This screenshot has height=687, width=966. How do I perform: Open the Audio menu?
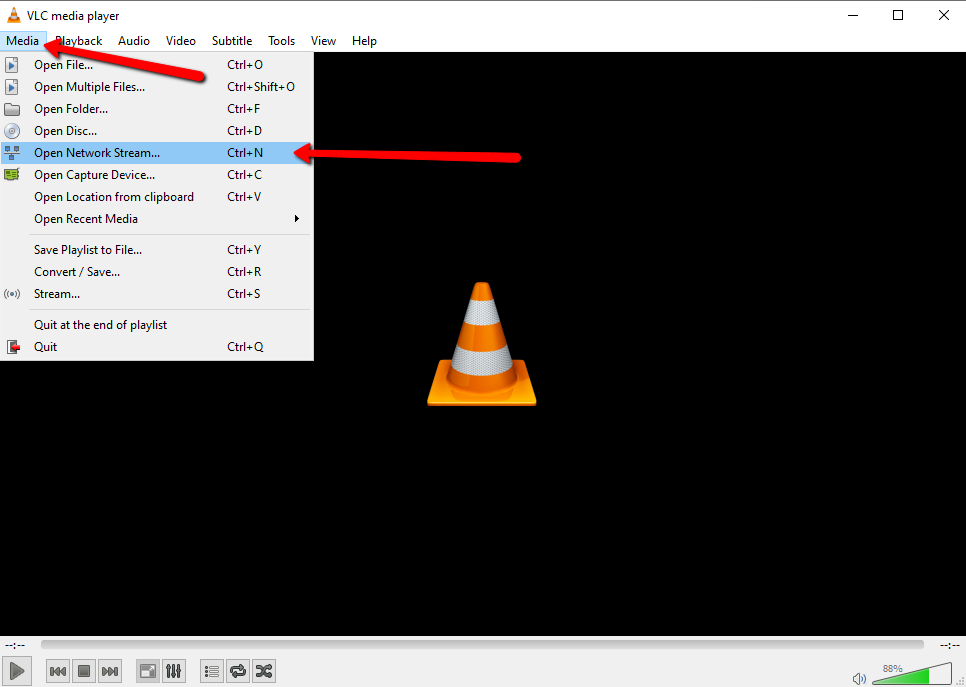click(x=134, y=41)
